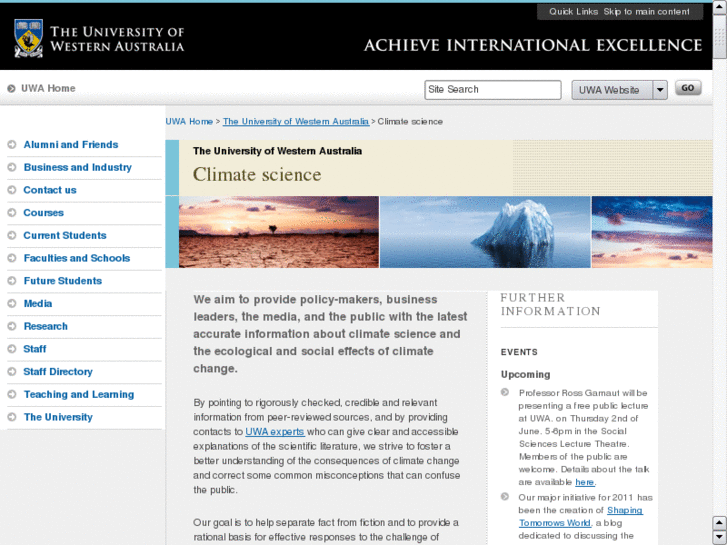Click the arrow bullet beside Media
The height and width of the screenshot is (545, 727).
12,304
